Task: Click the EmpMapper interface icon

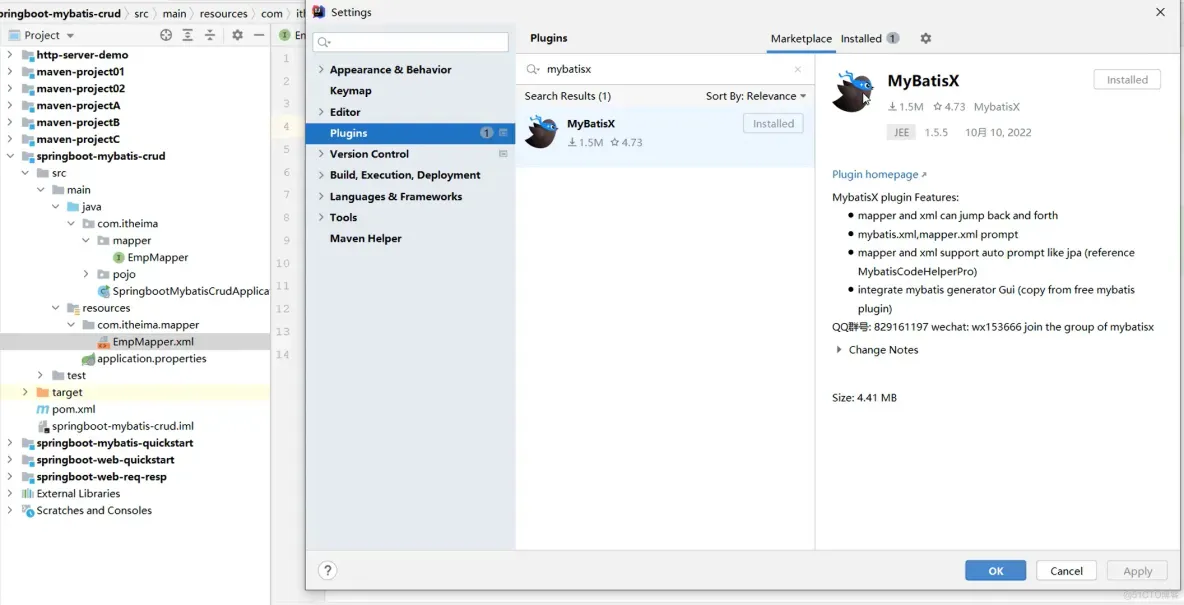Action: click(x=119, y=258)
